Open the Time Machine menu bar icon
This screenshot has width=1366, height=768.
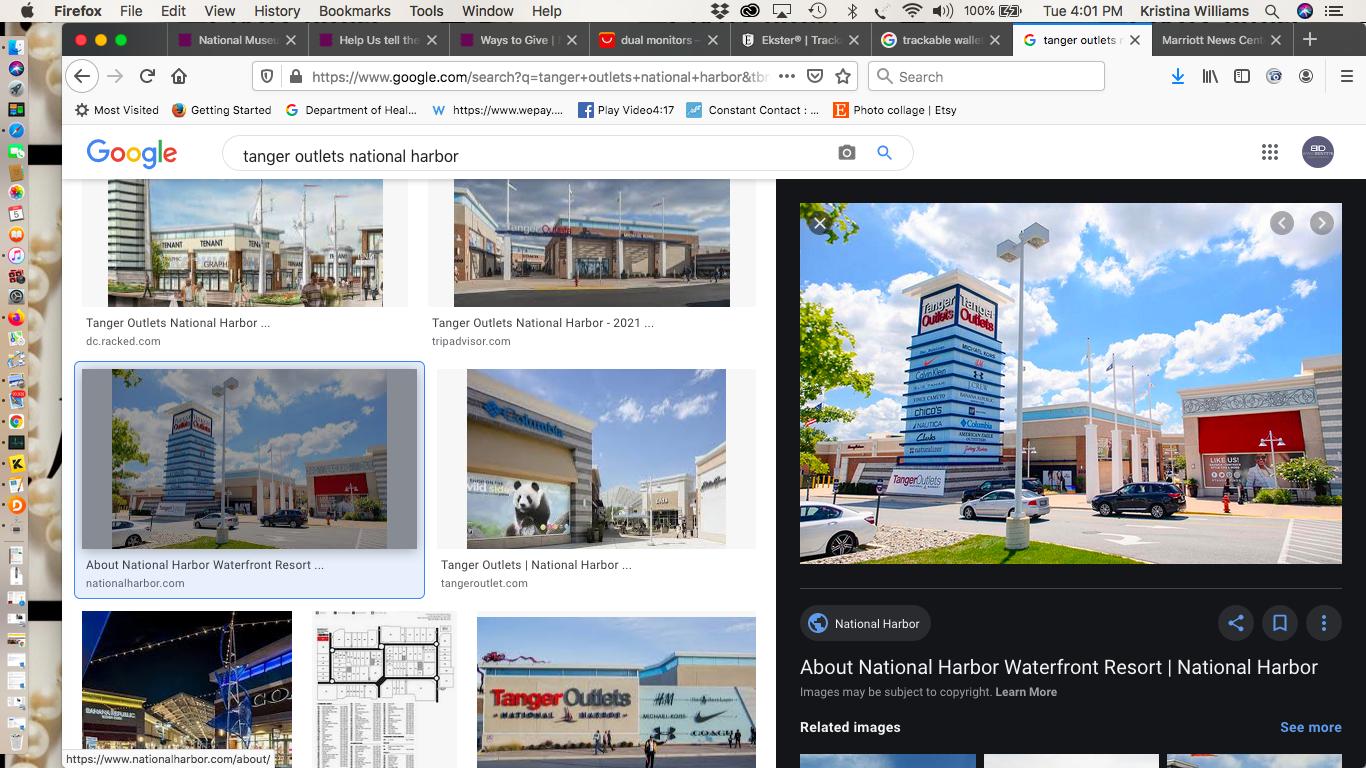tap(817, 11)
